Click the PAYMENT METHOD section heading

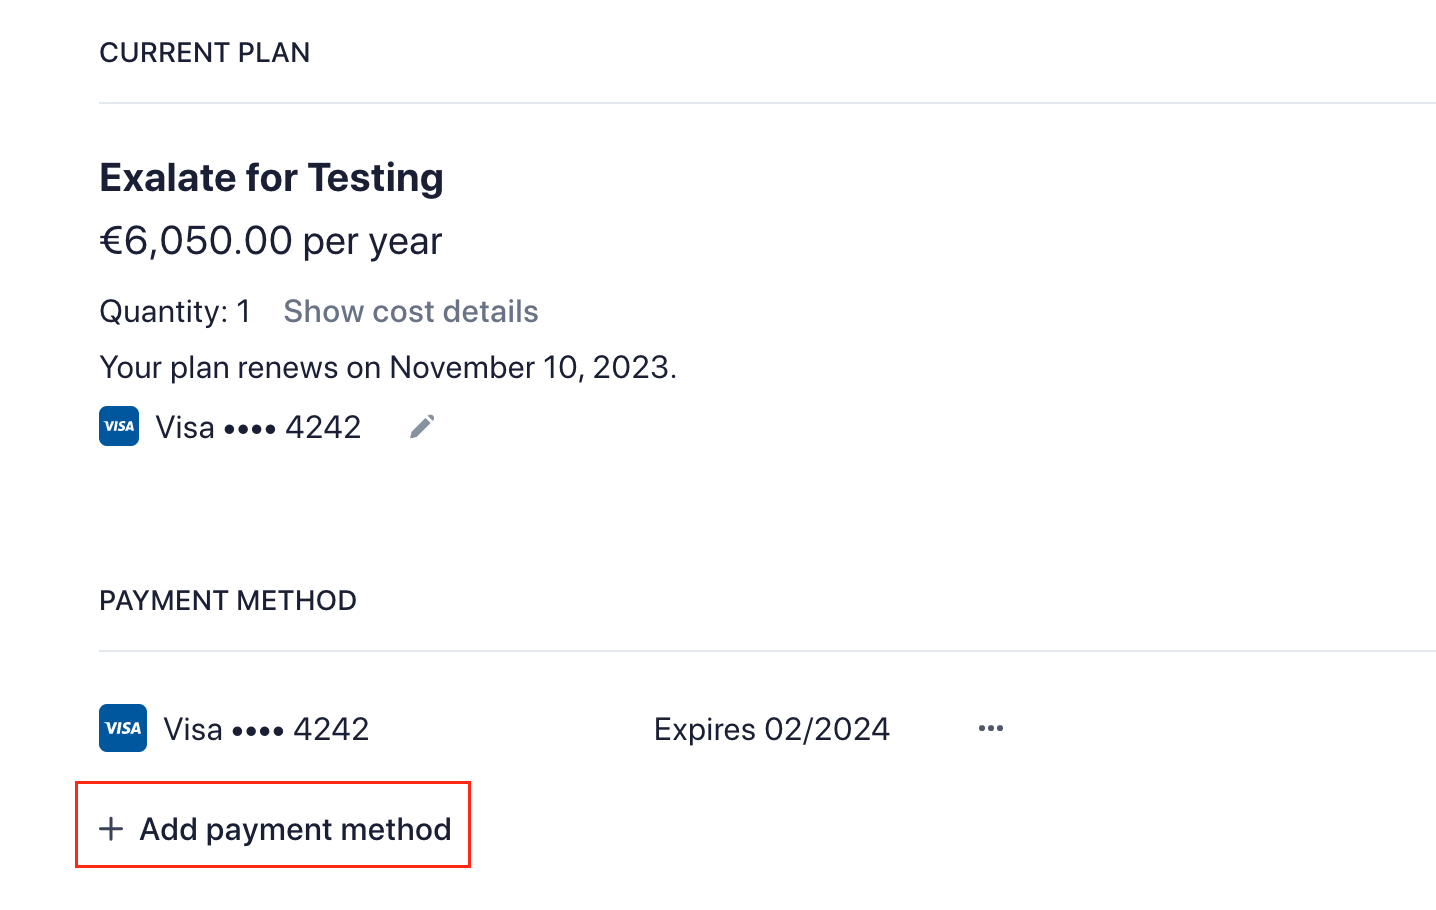228,601
